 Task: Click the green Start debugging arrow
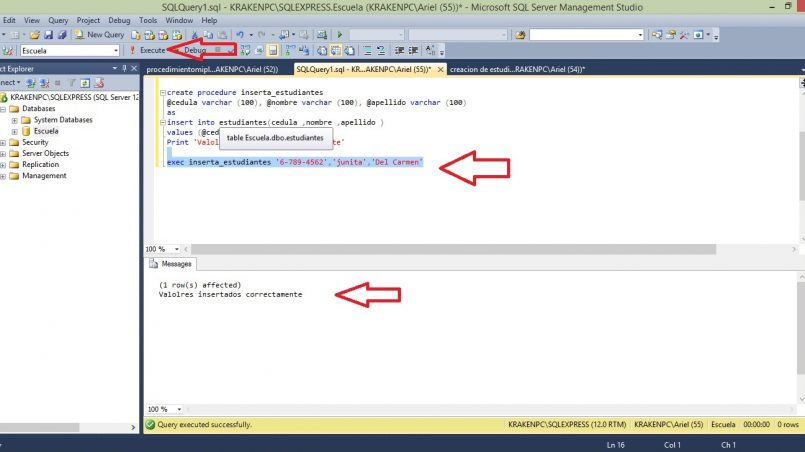point(339,35)
